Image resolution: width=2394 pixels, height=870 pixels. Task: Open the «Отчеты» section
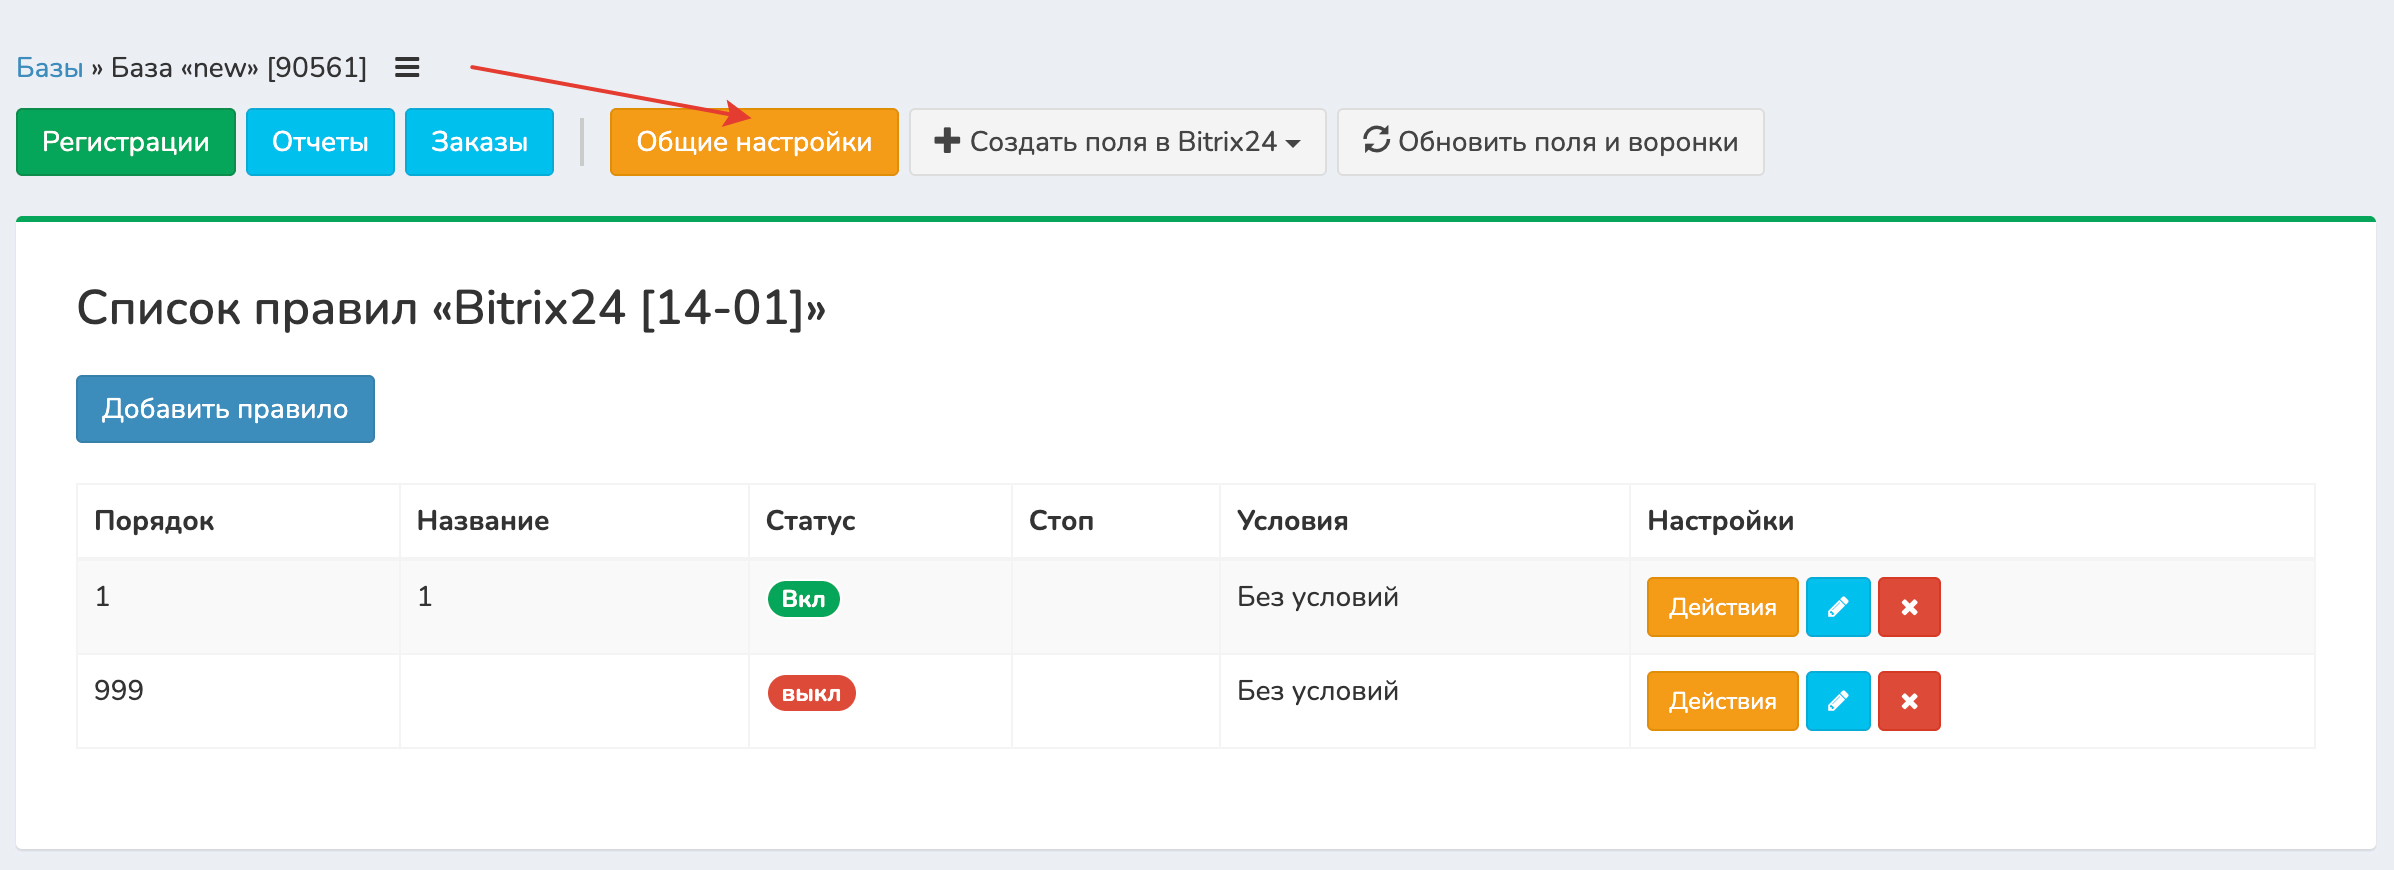point(320,142)
